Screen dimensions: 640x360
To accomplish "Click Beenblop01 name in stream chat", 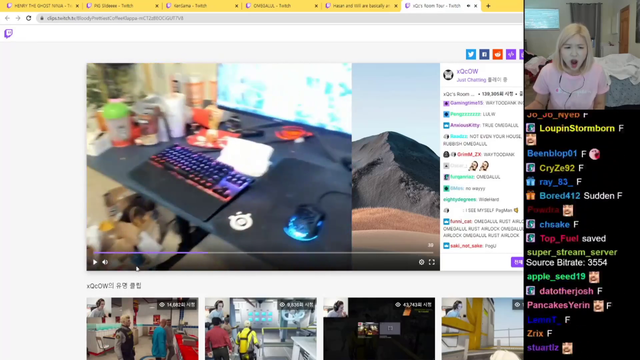I will coord(552,153).
